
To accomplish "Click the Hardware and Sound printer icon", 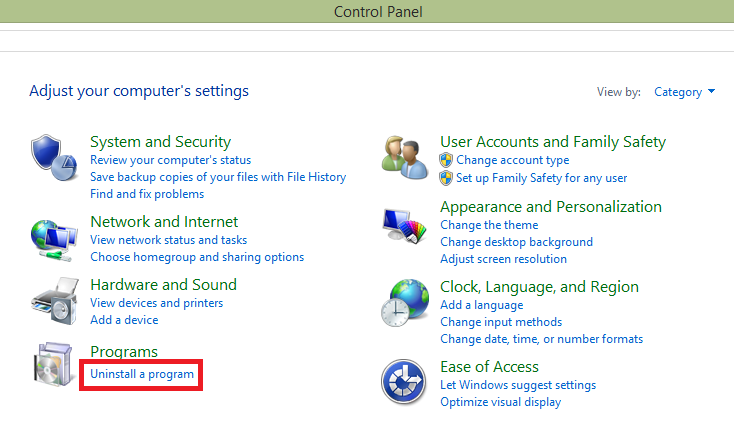I will click(x=52, y=301).
